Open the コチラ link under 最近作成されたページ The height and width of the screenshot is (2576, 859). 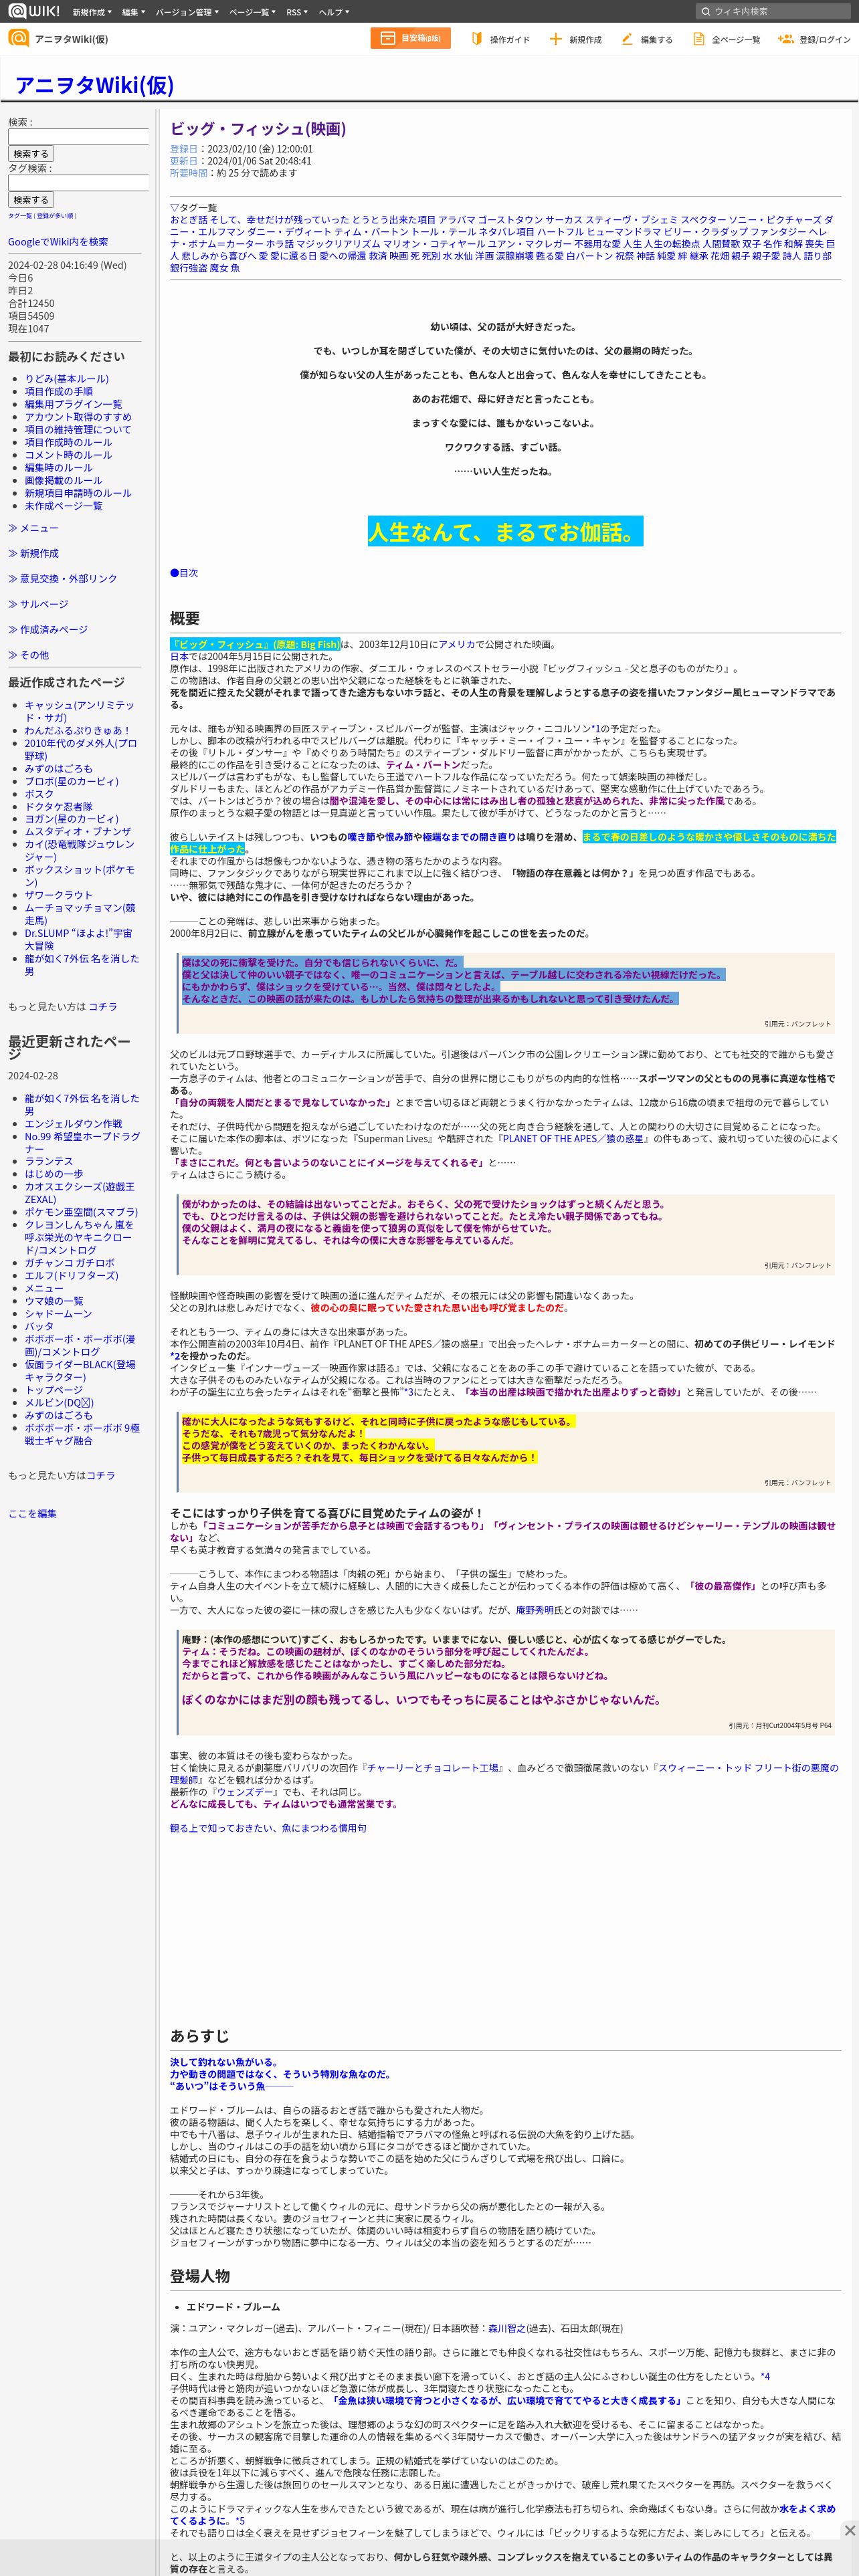pyautogui.click(x=103, y=1007)
